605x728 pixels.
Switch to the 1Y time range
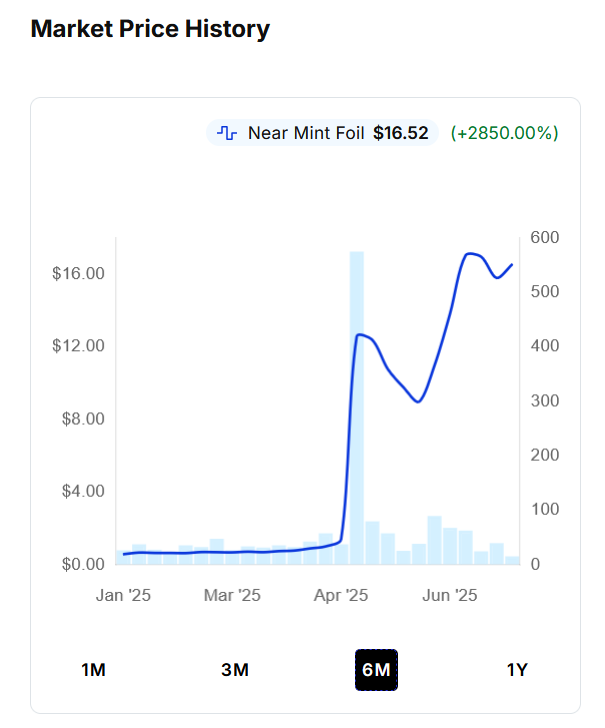517,670
